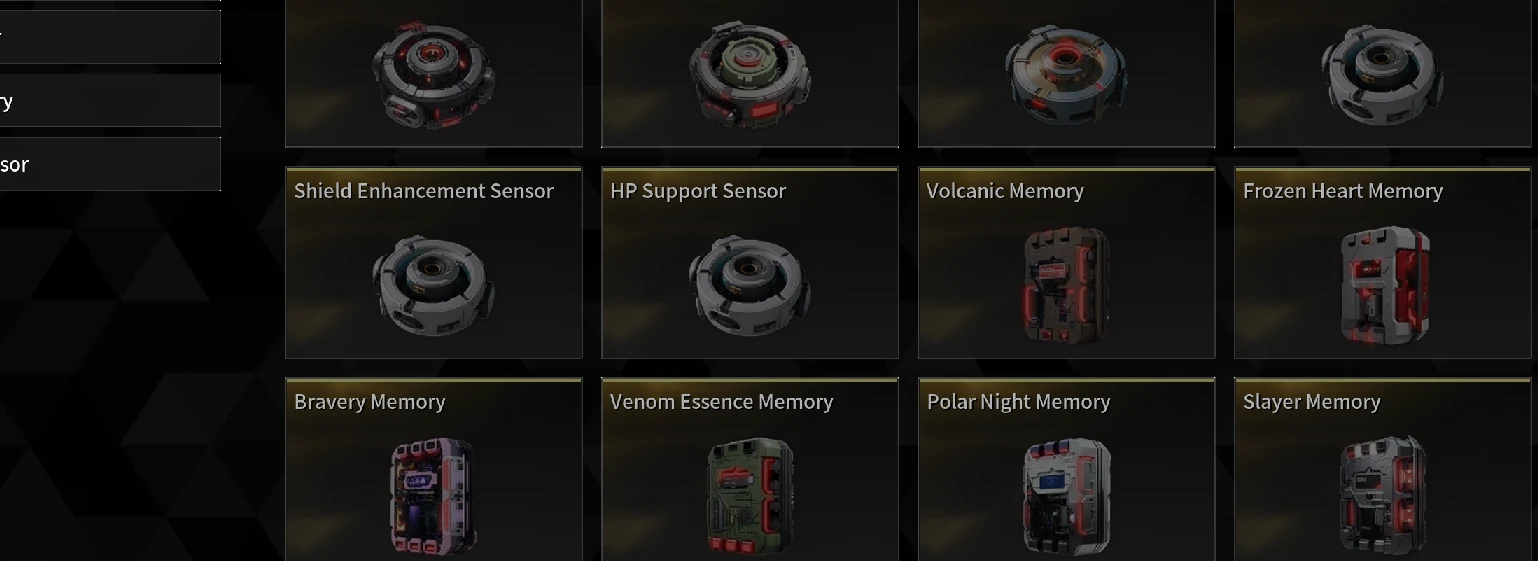The width and height of the screenshot is (1538, 561).
Task: Choose the Volcanic Memory module image
Action: coord(1067,286)
